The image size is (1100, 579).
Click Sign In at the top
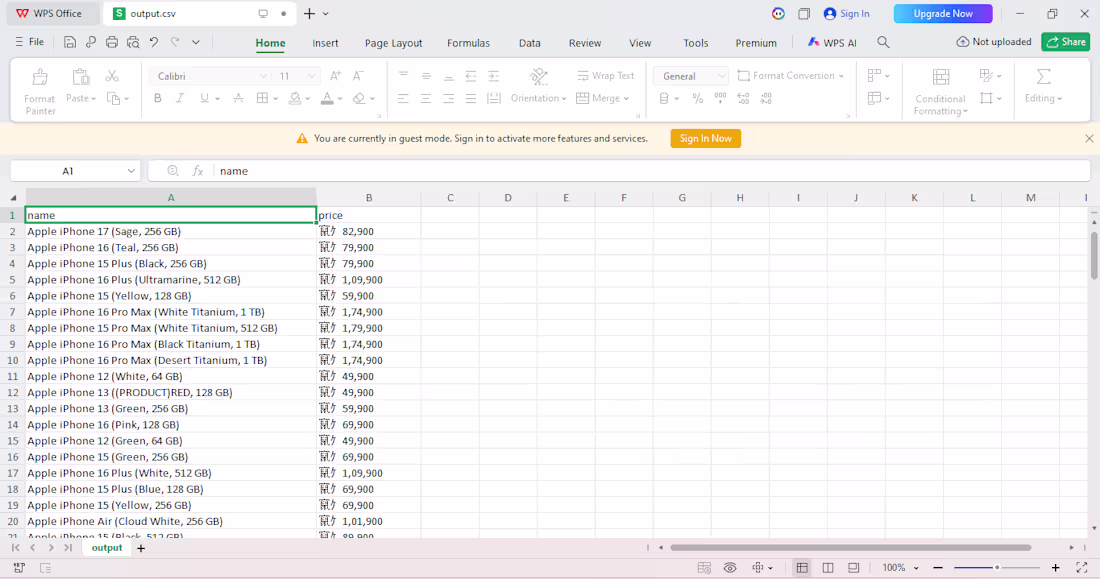847,13
